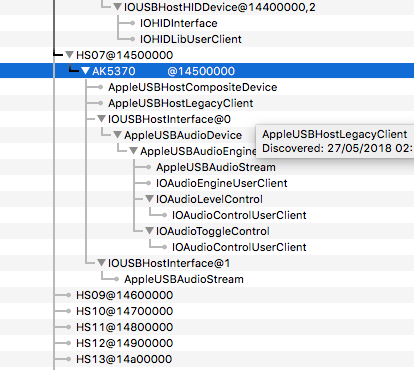Collapse the AppleUSBAudioEngine triangle

click(133, 151)
